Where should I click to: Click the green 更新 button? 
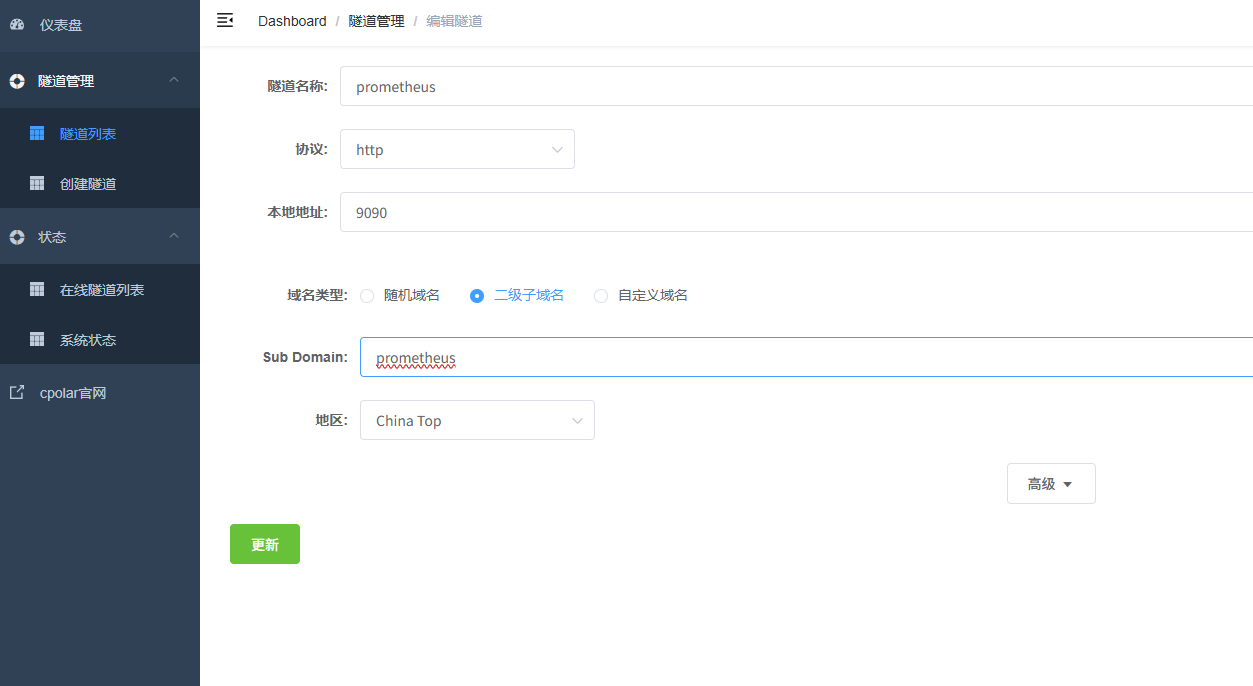point(265,544)
